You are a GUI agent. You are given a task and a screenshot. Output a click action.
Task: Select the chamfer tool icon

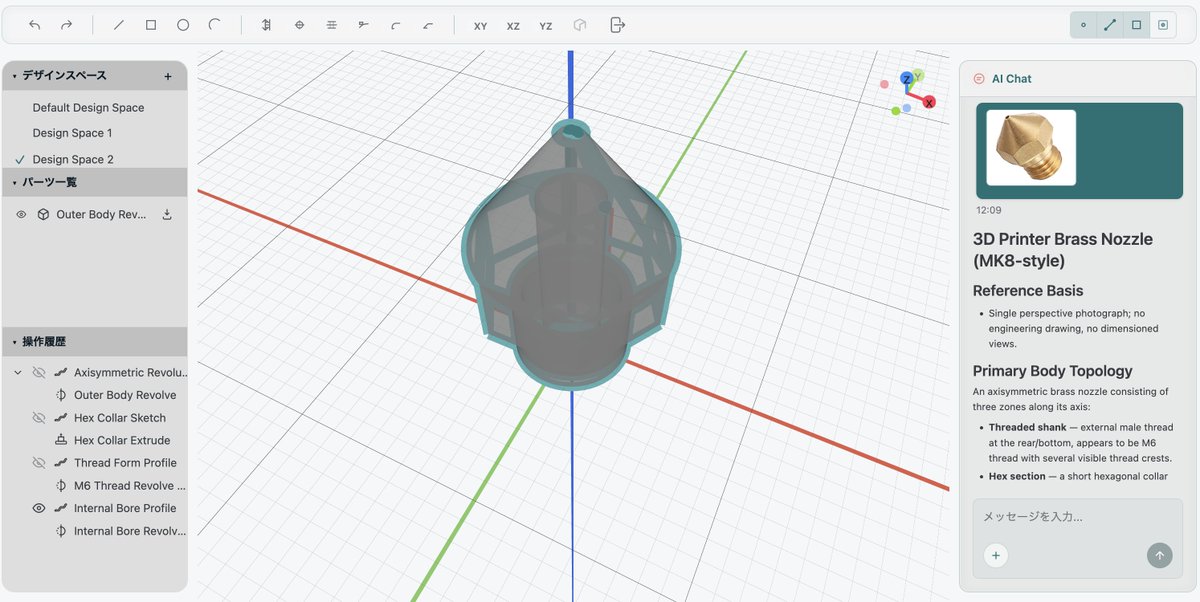[x=428, y=25]
